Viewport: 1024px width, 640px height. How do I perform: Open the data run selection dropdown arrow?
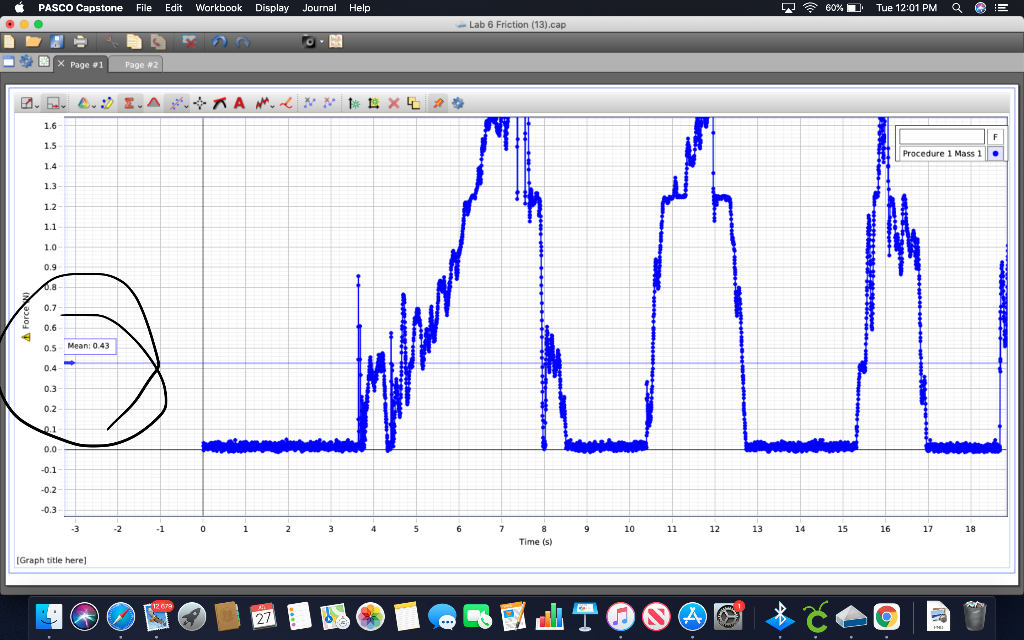pos(93,106)
